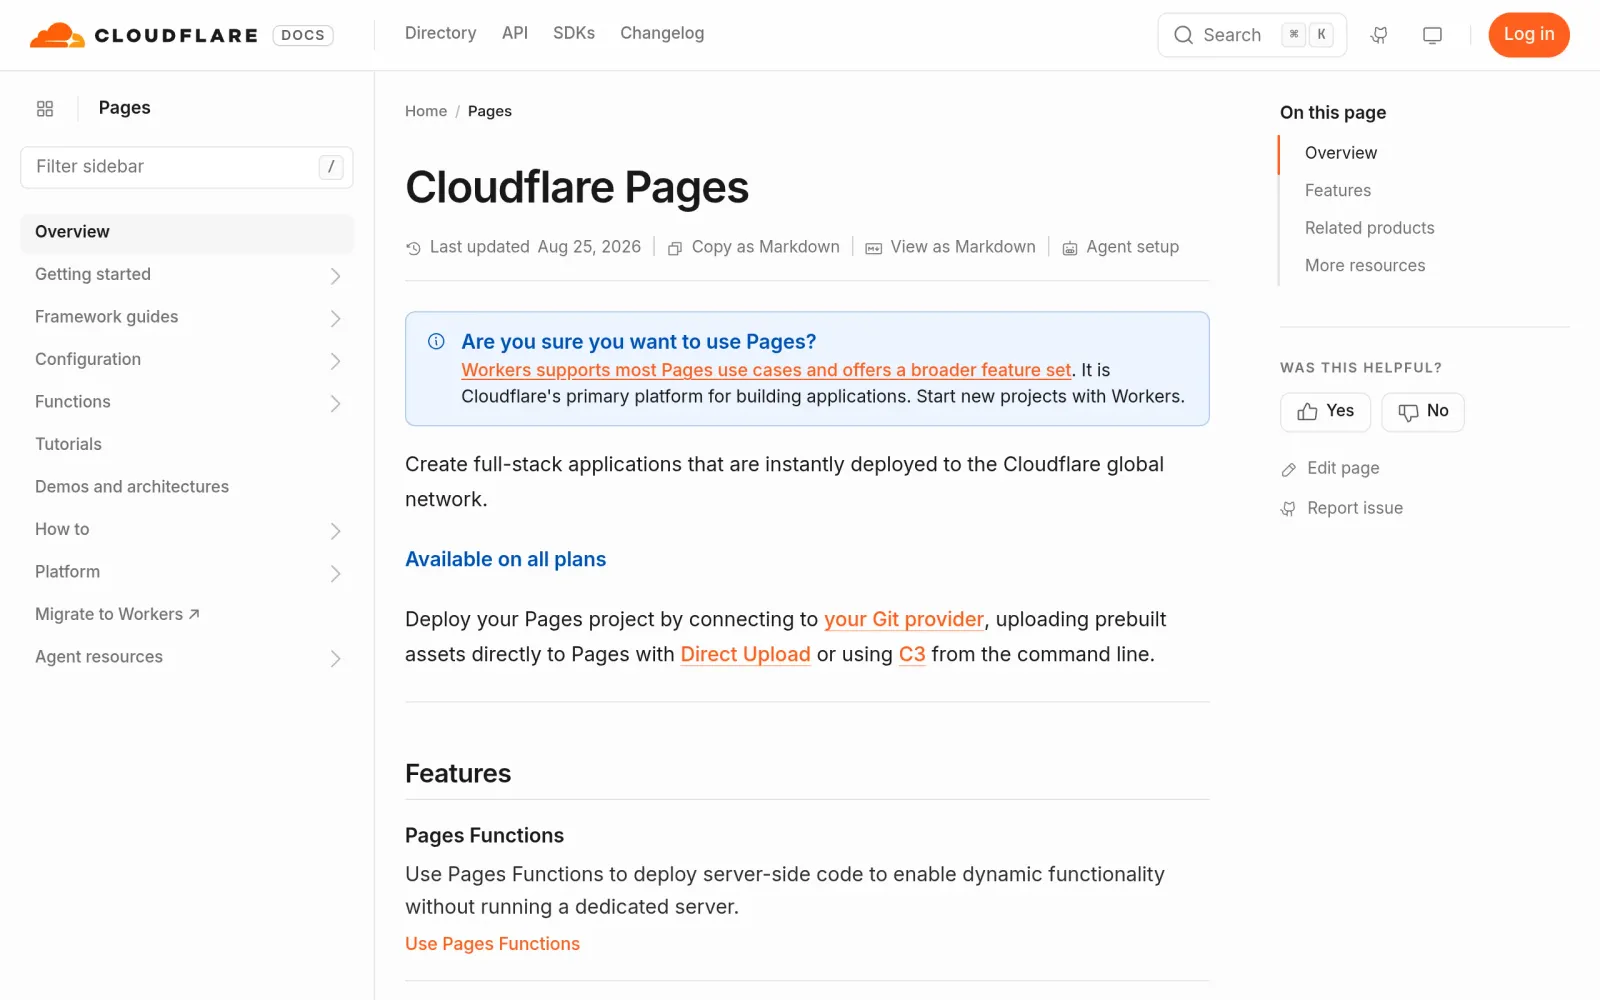Click the Available on all plans link
1600x1000 pixels.
[x=505, y=559]
